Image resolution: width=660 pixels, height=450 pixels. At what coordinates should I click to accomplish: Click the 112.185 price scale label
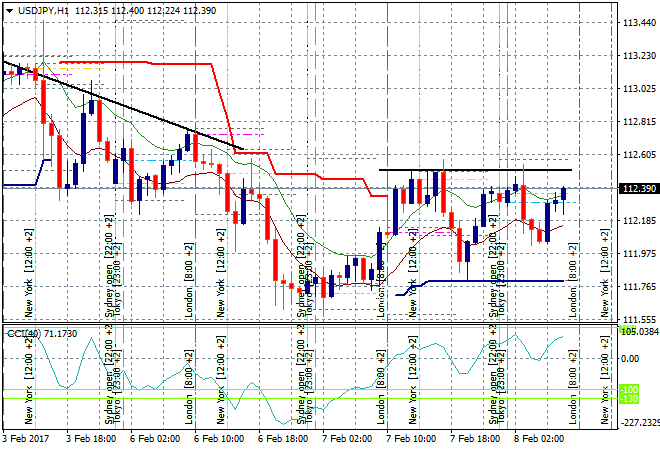pos(639,221)
